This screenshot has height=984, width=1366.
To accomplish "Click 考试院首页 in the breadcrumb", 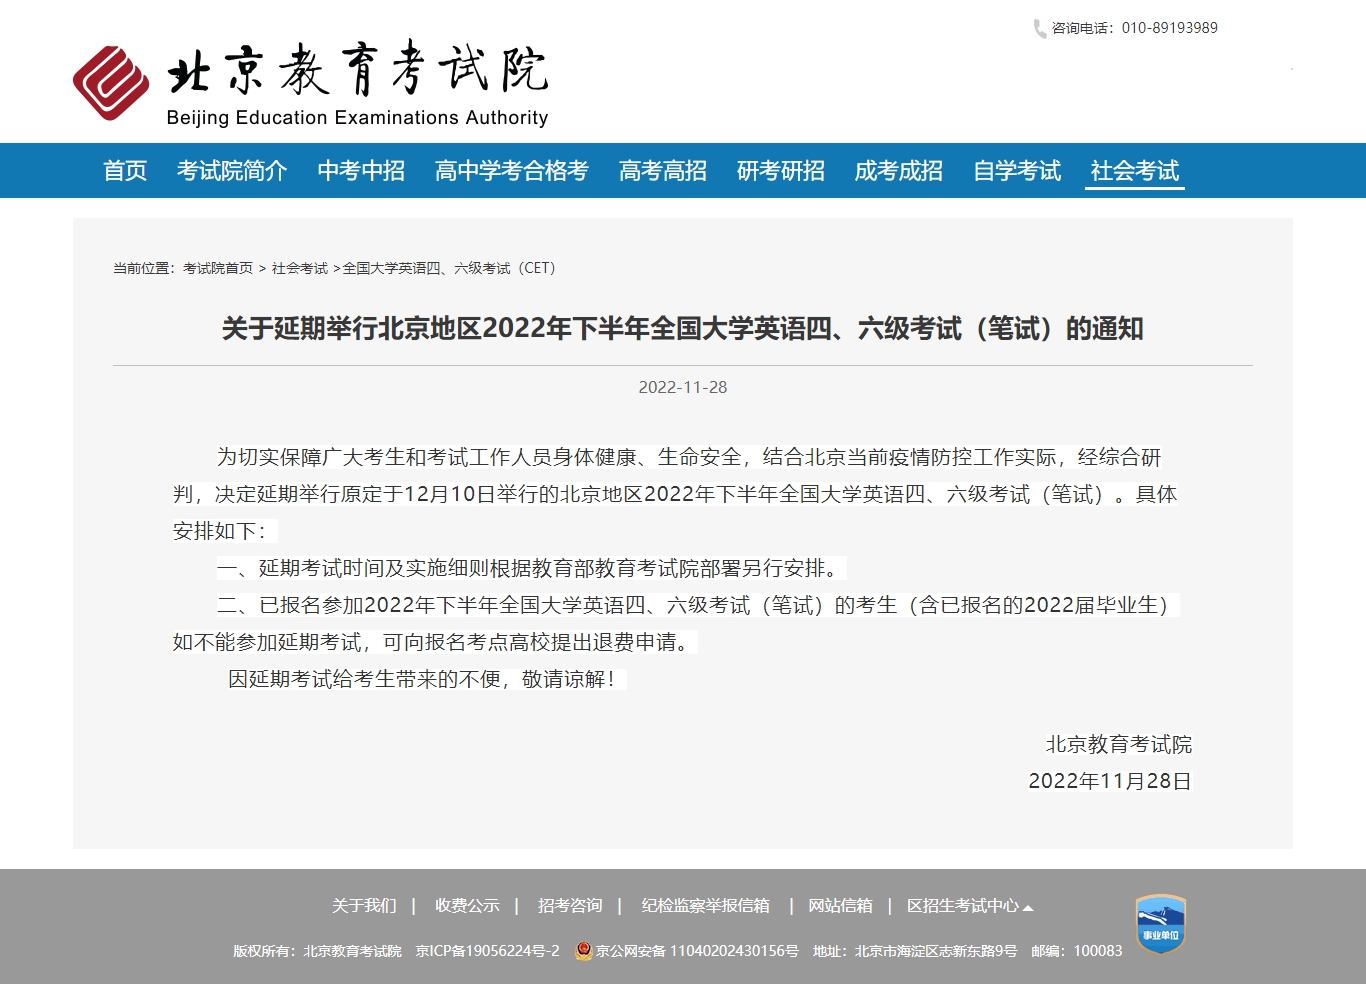I will pos(218,268).
